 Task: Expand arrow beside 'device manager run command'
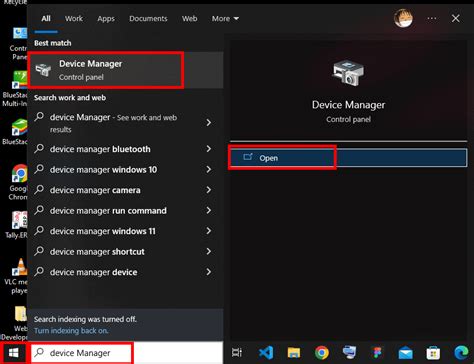pyautogui.click(x=209, y=210)
